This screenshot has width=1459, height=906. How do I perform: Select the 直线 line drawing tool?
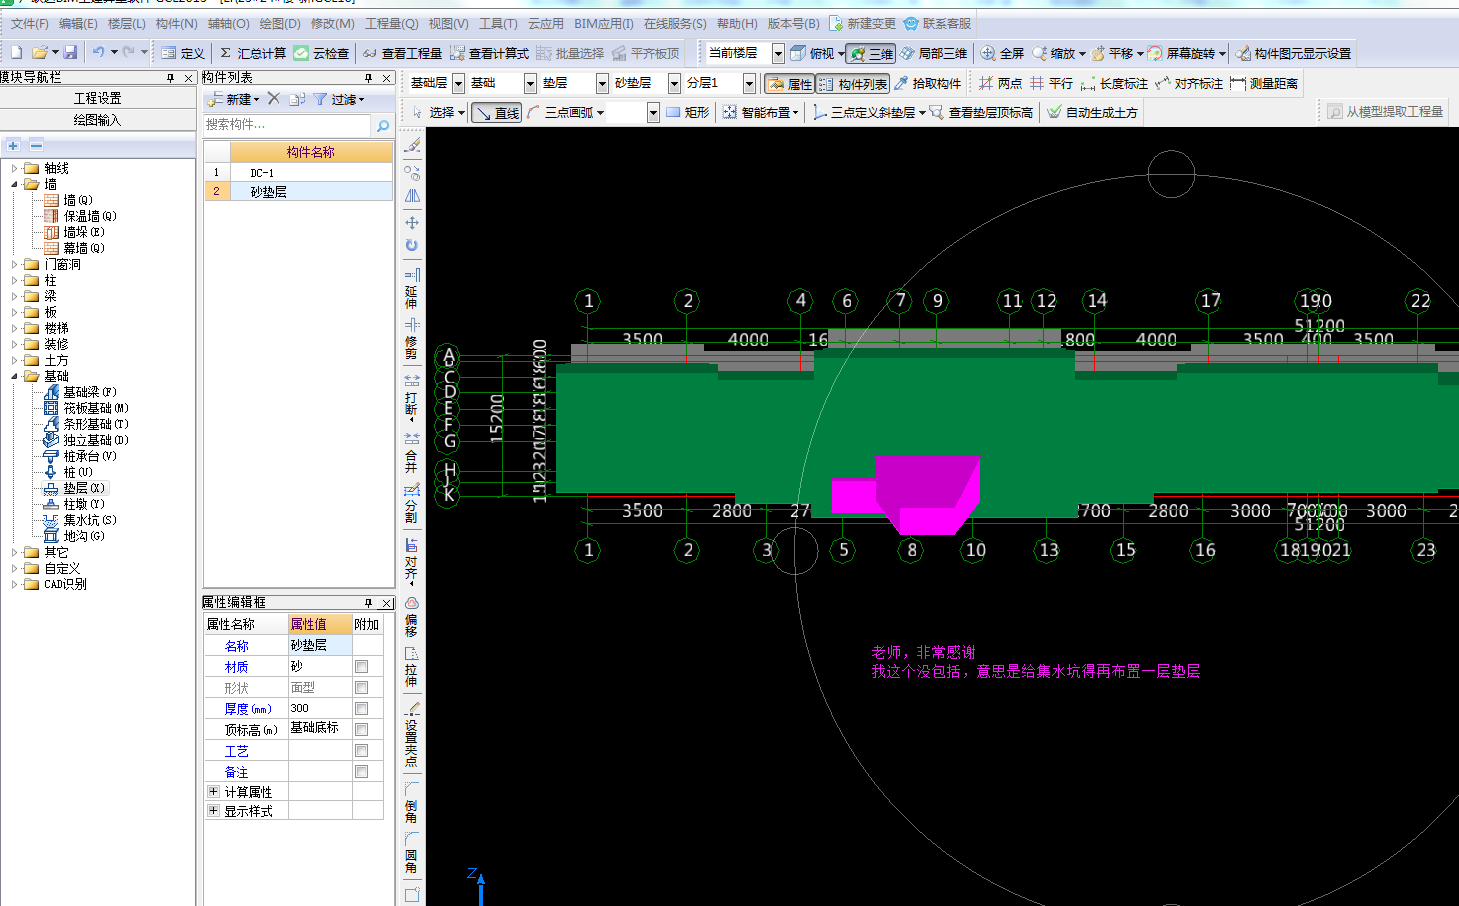pos(497,112)
